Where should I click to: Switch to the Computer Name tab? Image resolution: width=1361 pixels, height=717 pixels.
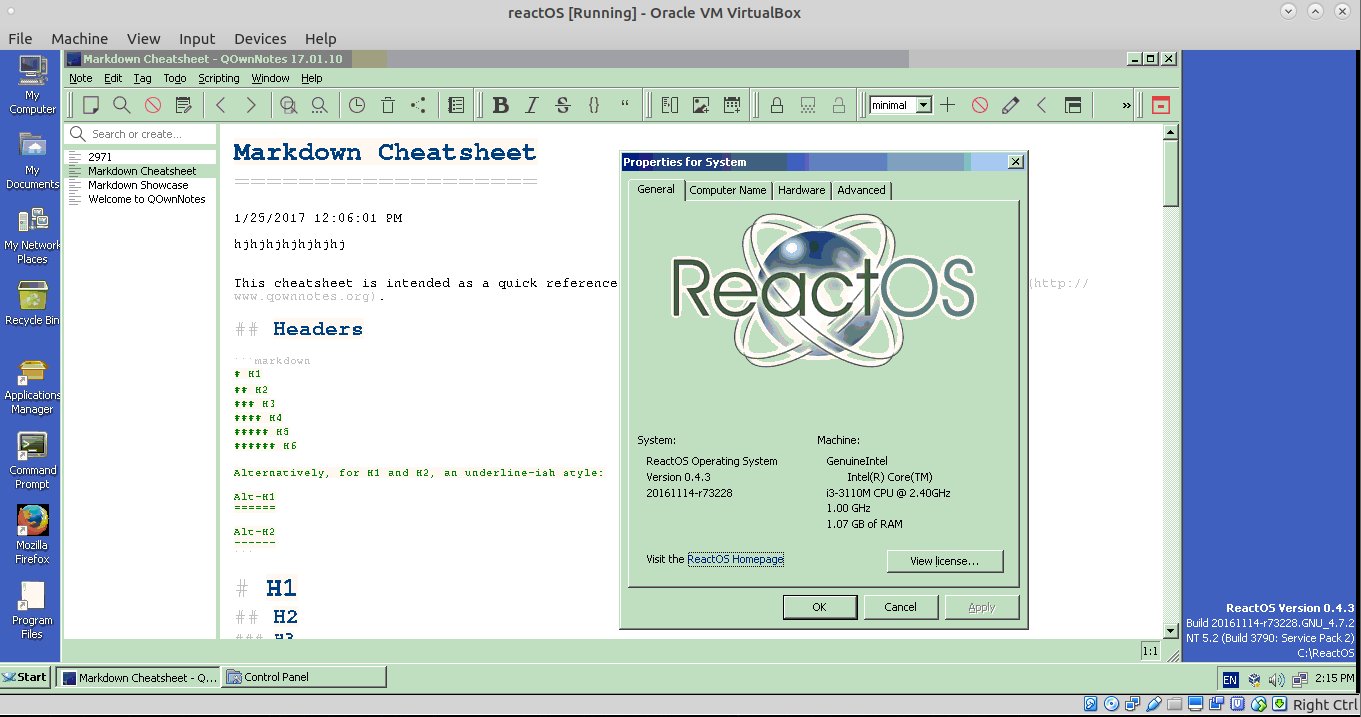(728, 190)
